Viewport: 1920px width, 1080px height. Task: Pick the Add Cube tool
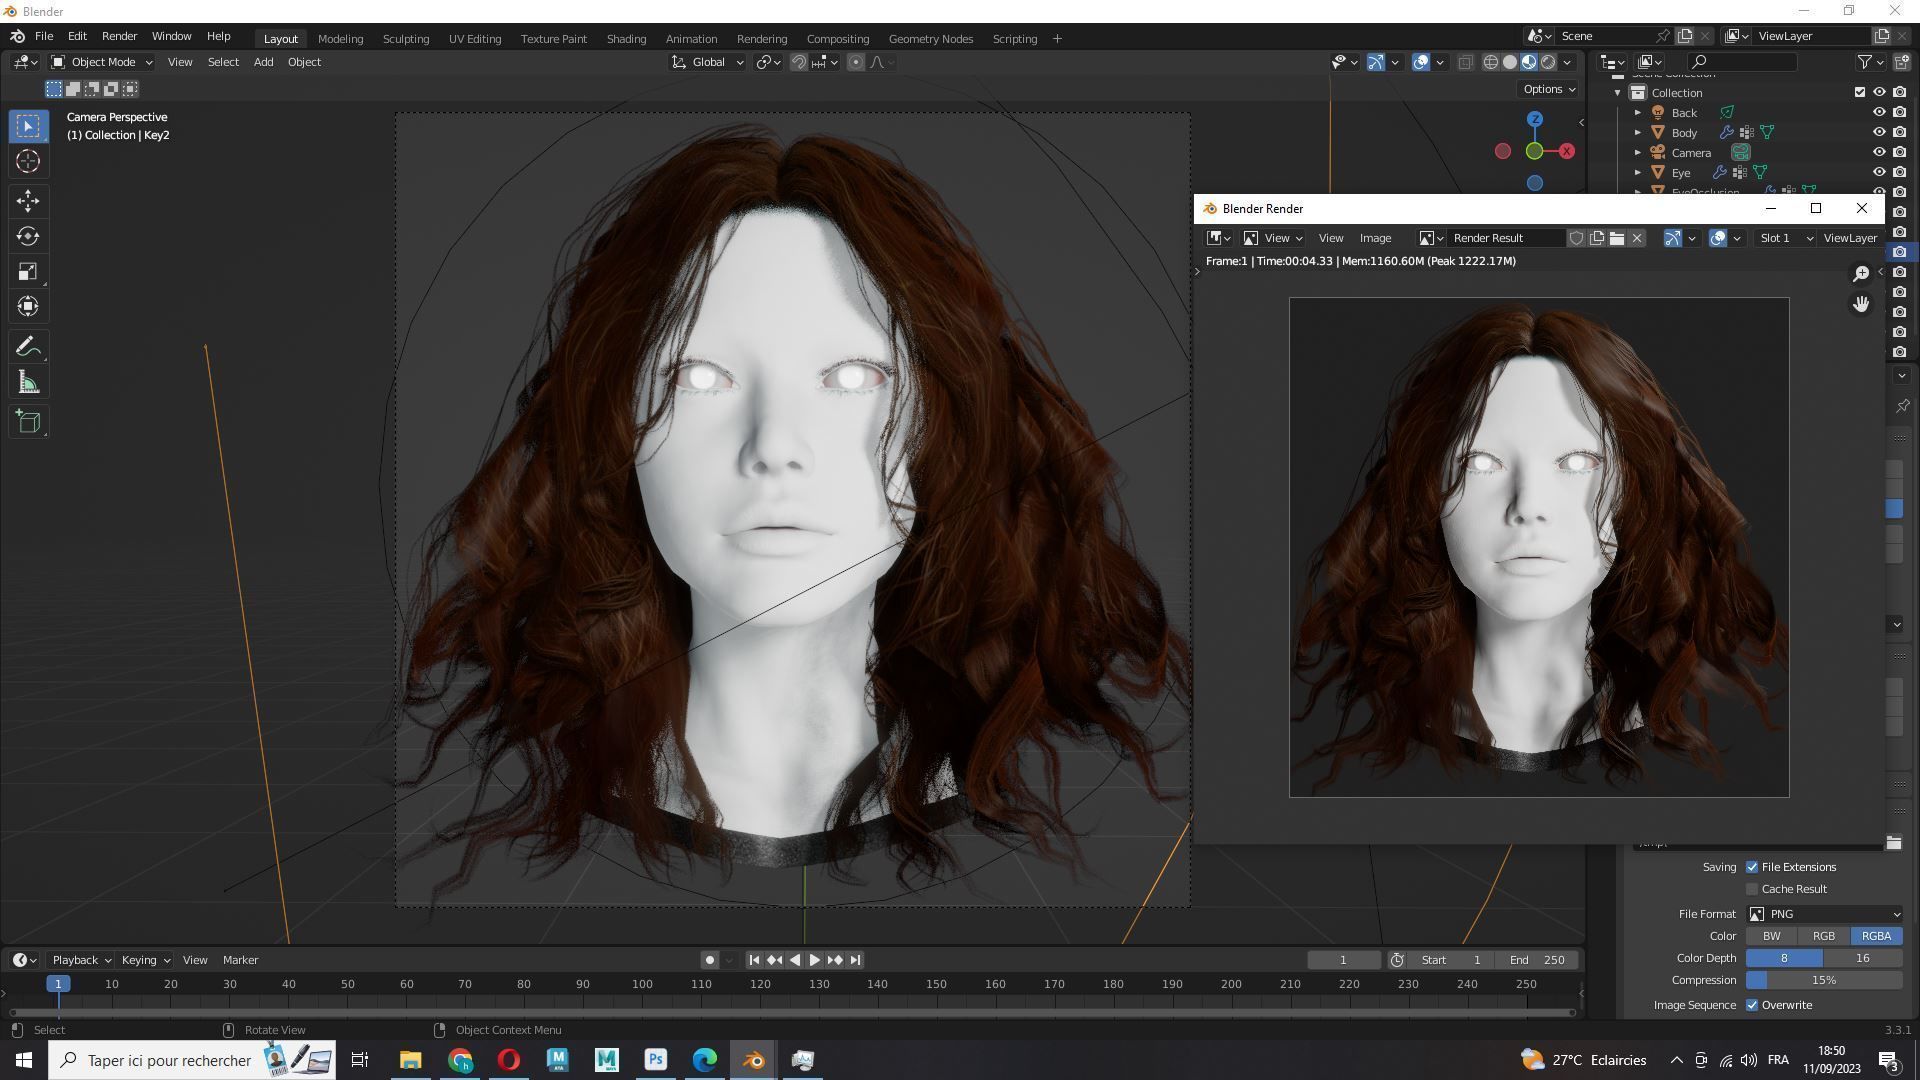pyautogui.click(x=28, y=422)
